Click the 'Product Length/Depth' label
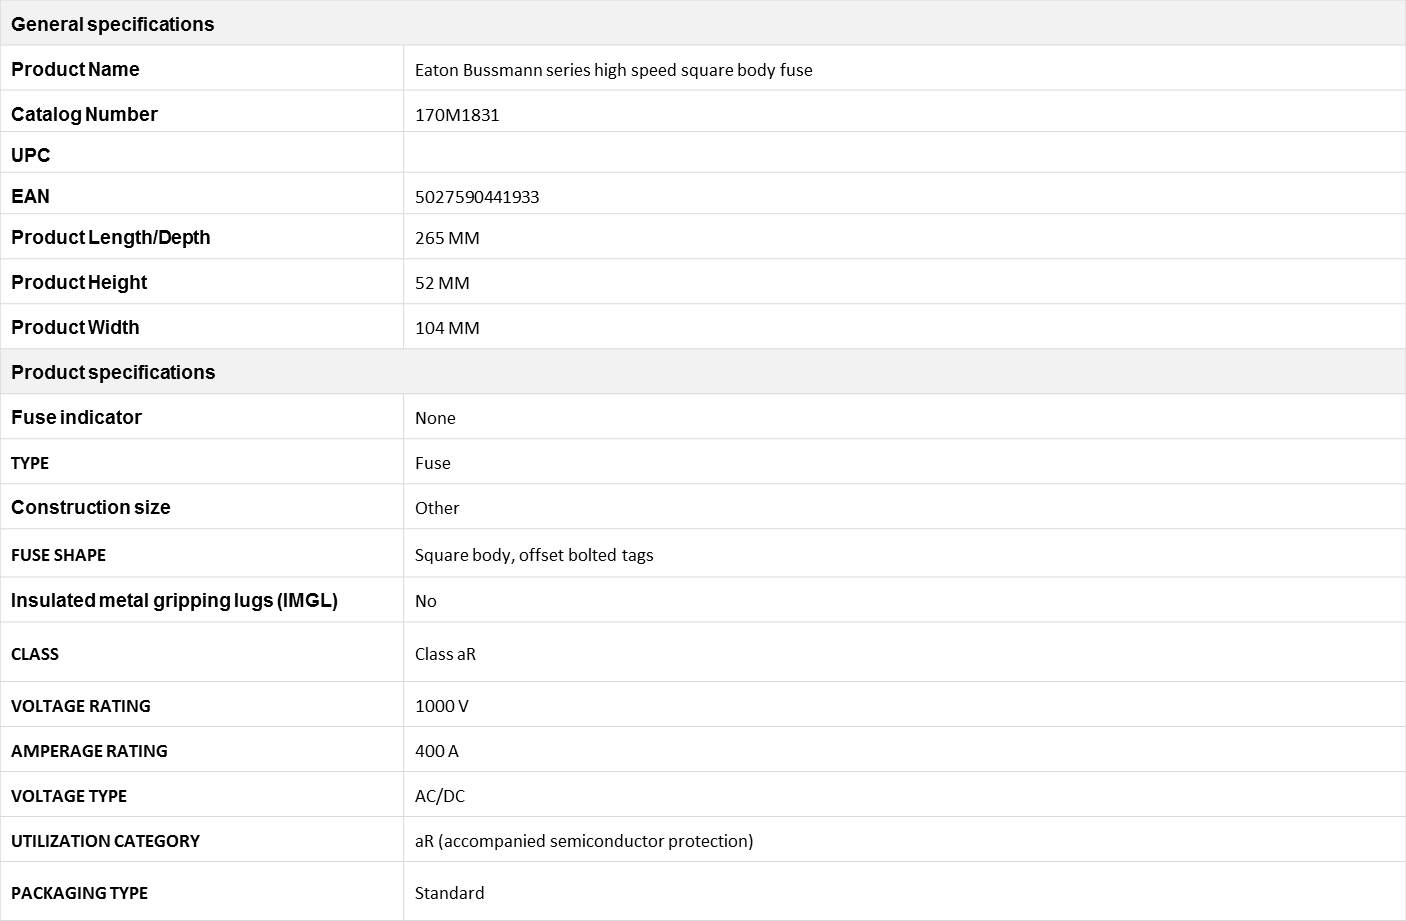The width and height of the screenshot is (1406, 921). click(110, 237)
